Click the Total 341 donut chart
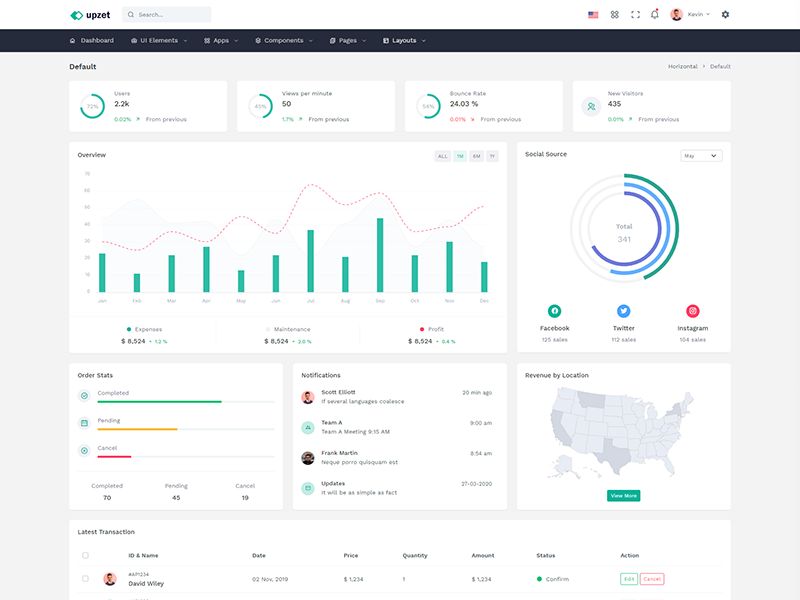 [624, 227]
